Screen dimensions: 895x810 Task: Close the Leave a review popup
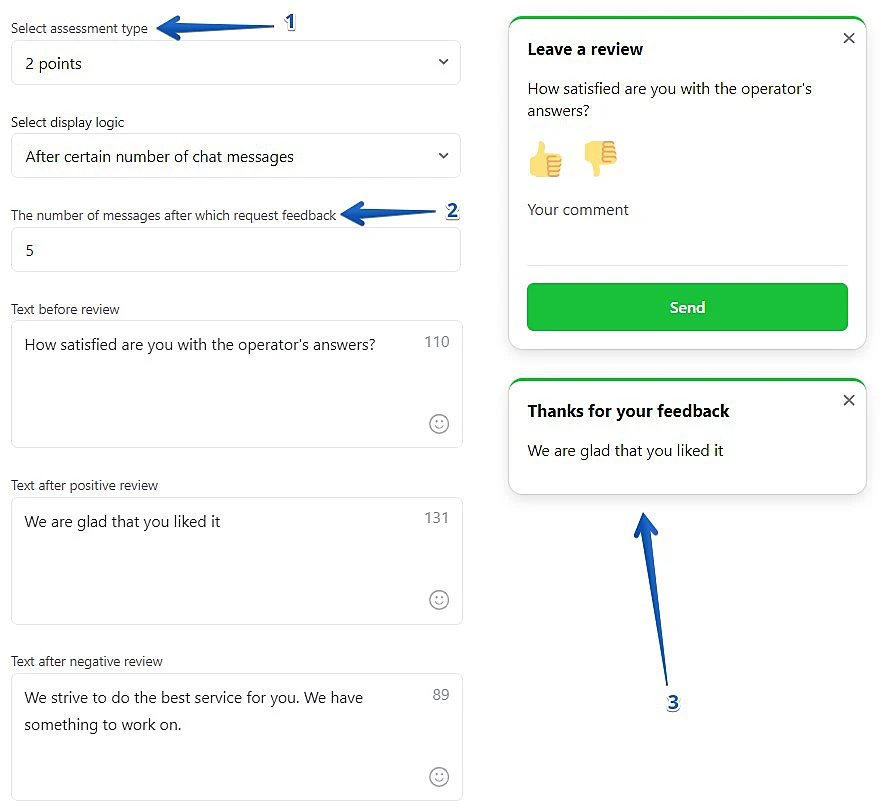tap(849, 38)
